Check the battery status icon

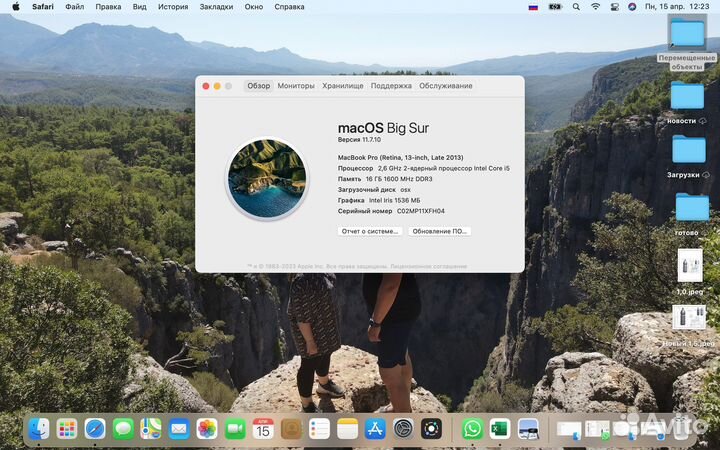[x=555, y=7]
